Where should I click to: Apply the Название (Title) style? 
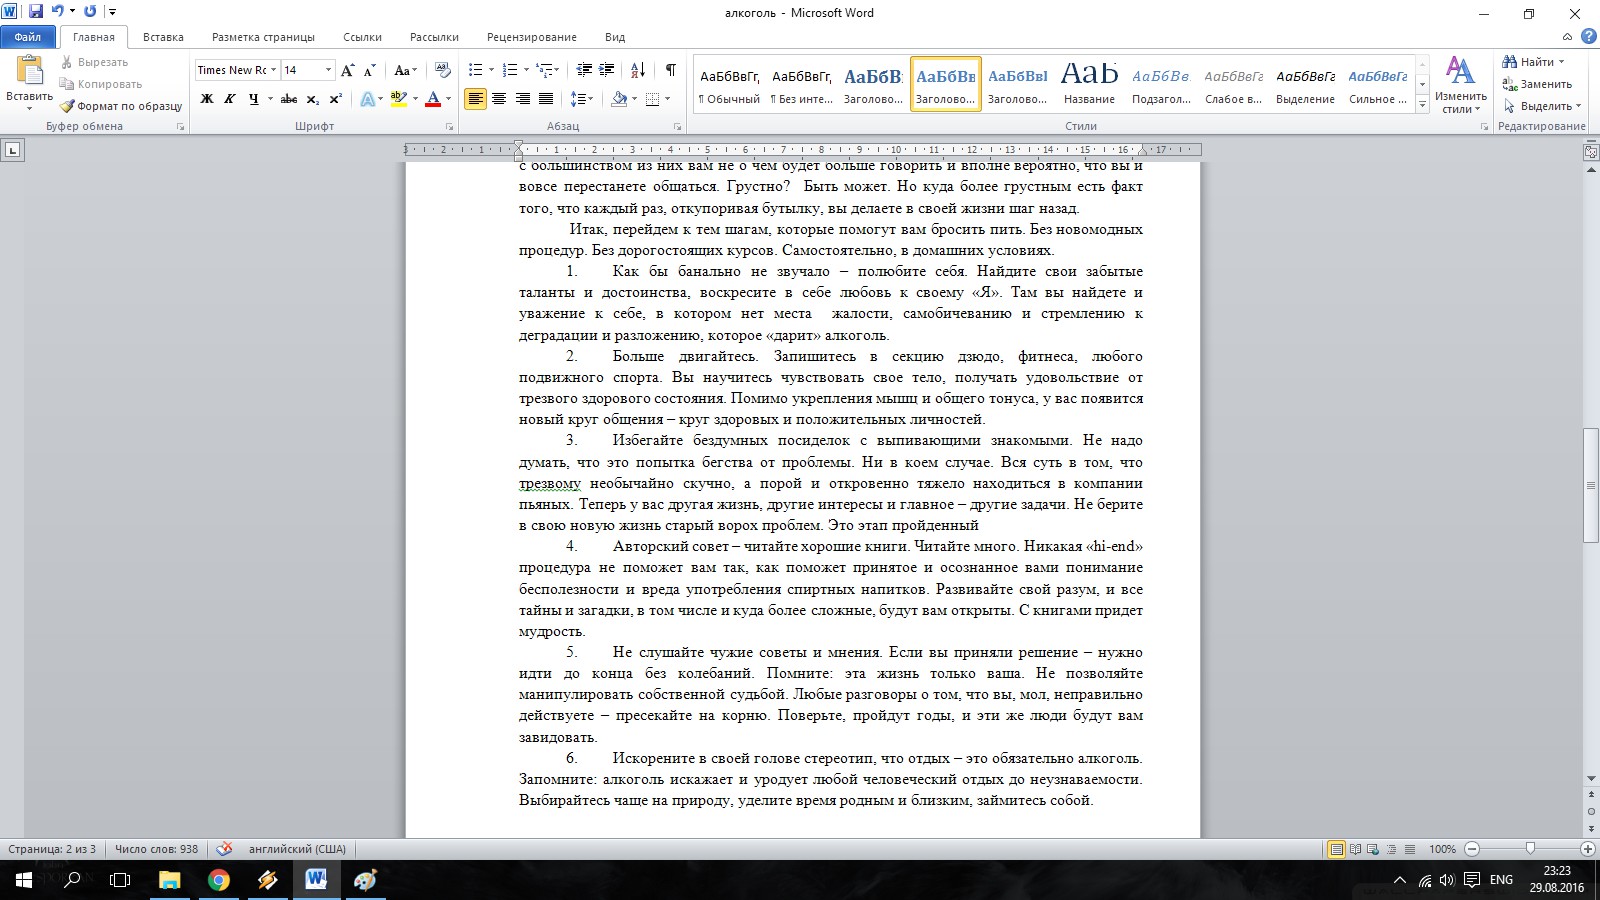[x=1089, y=84]
